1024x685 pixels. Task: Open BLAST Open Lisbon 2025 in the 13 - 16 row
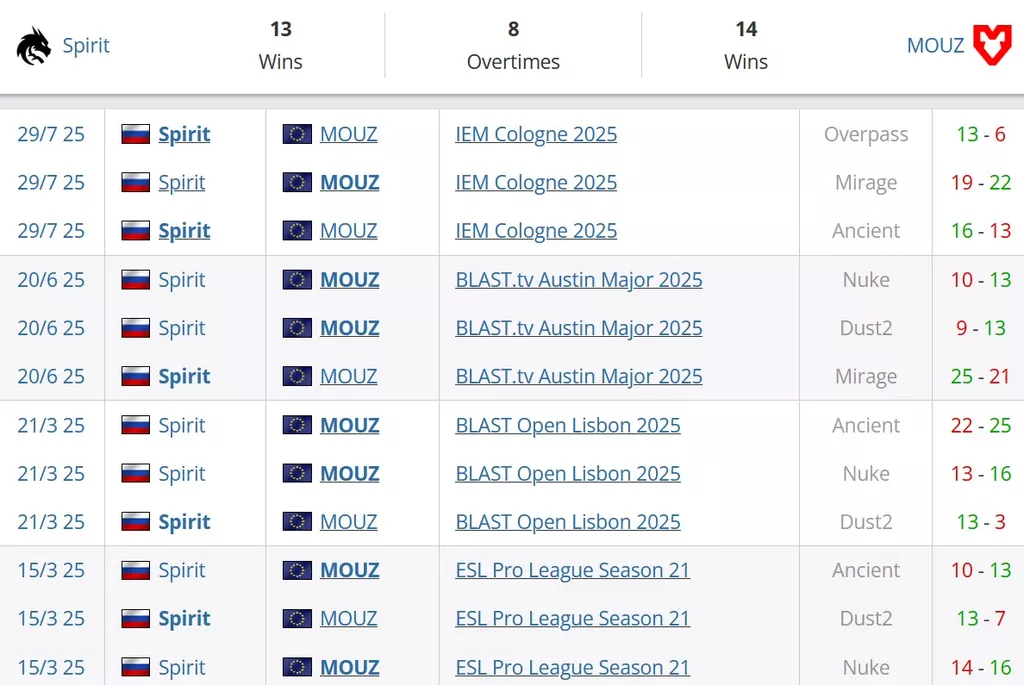pyautogui.click(x=568, y=473)
